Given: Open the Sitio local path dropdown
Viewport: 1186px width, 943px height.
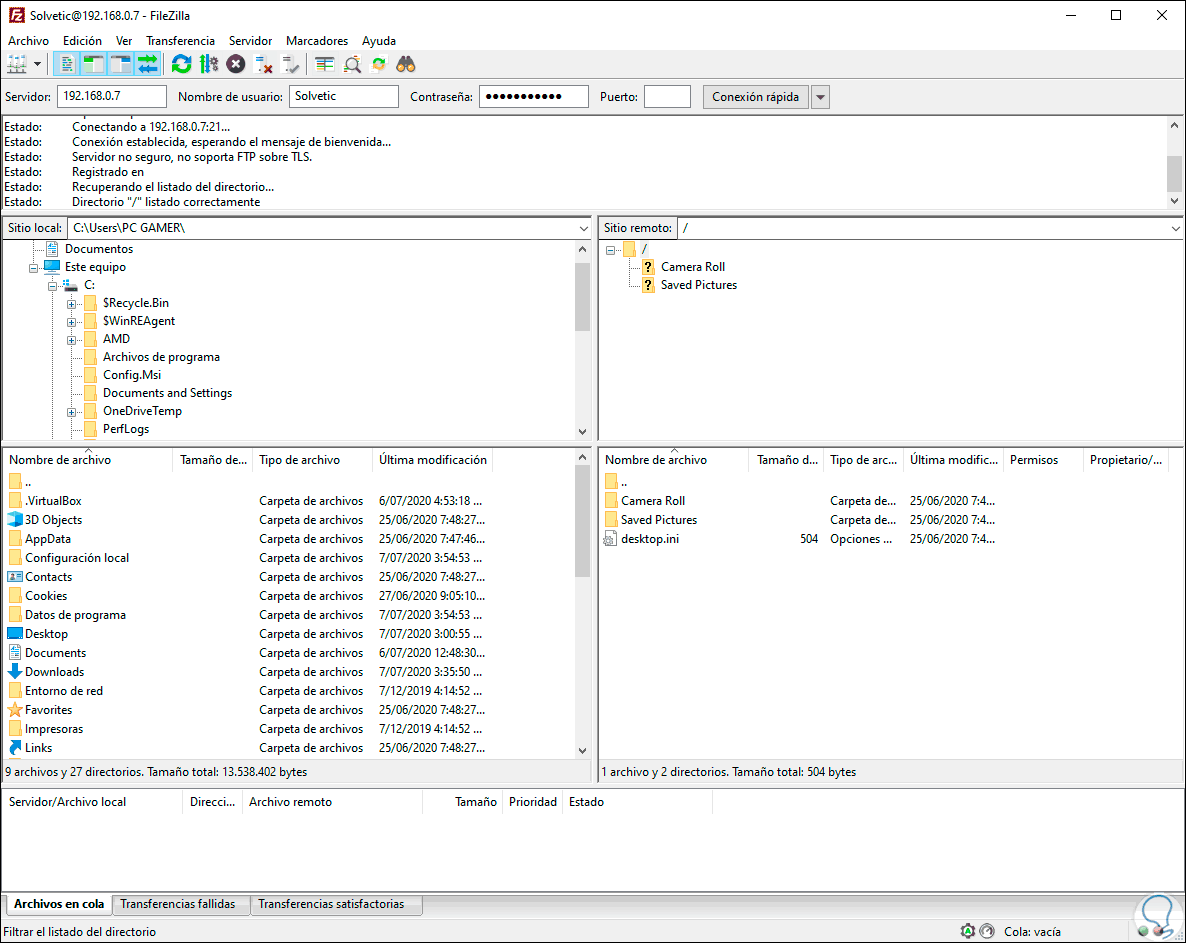Looking at the screenshot, I should tap(583, 228).
